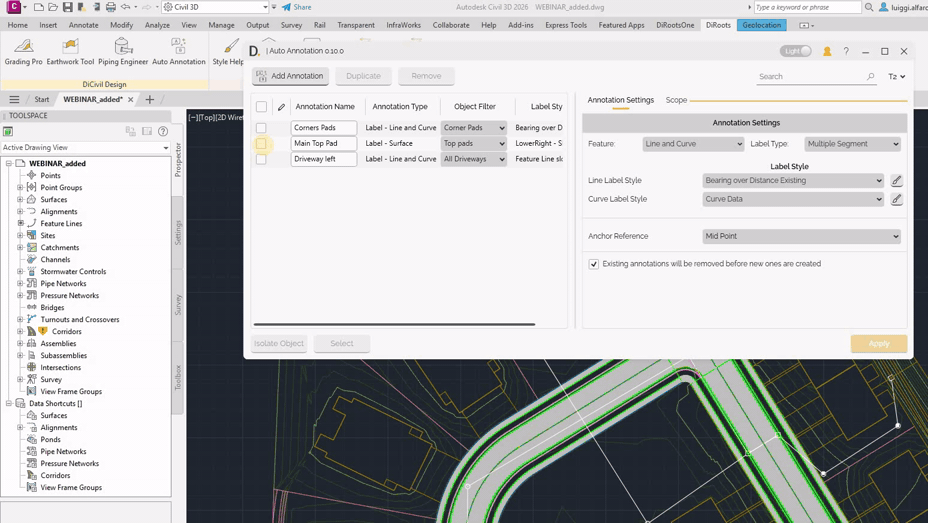Image resolution: width=928 pixels, height=523 pixels.
Task: Launch the Earthwork Tool
Action: pyautogui.click(x=70, y=51)
